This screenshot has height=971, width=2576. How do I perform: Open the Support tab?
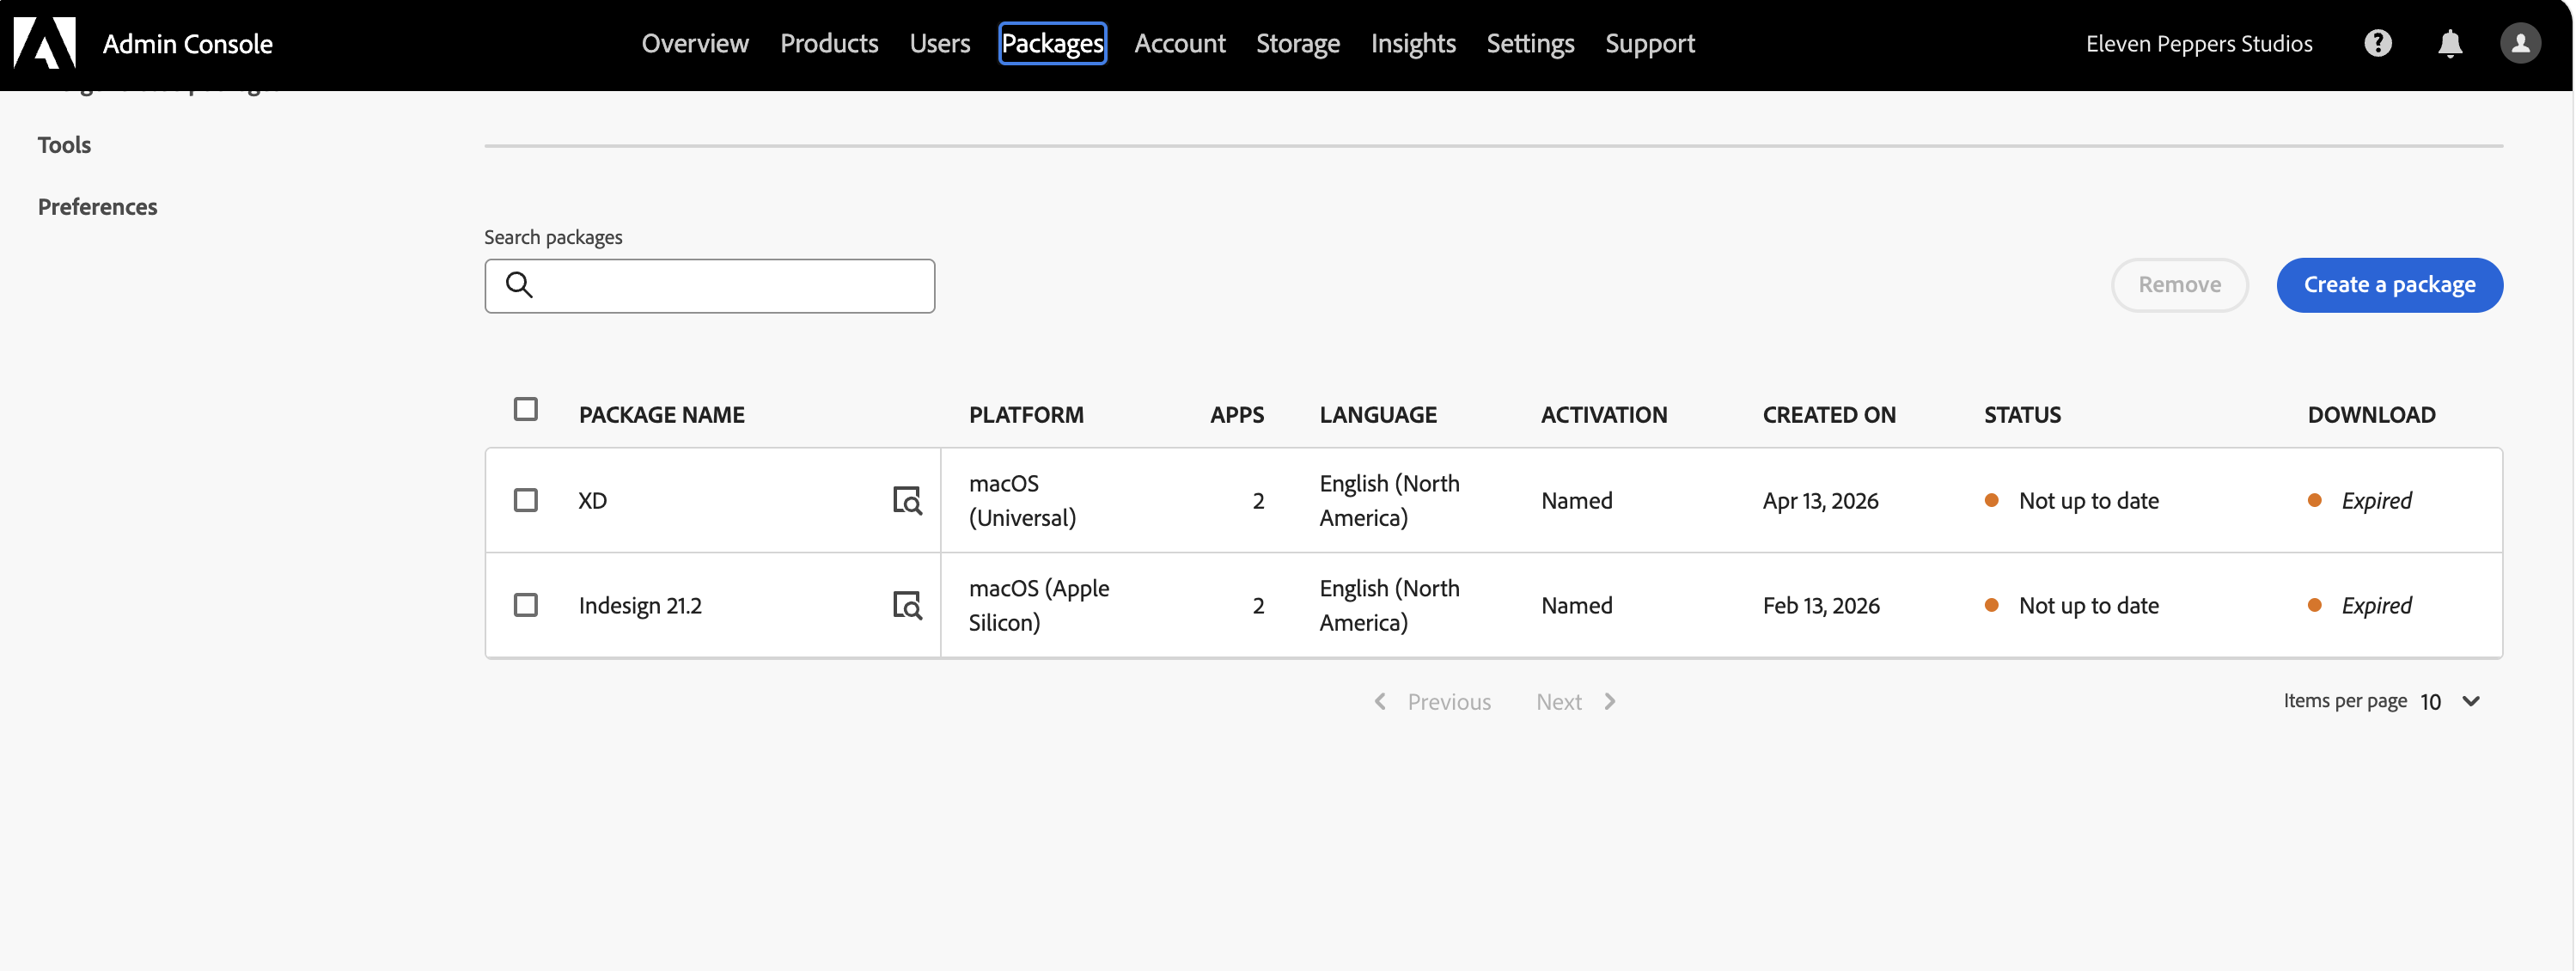tap(1650, 43)
